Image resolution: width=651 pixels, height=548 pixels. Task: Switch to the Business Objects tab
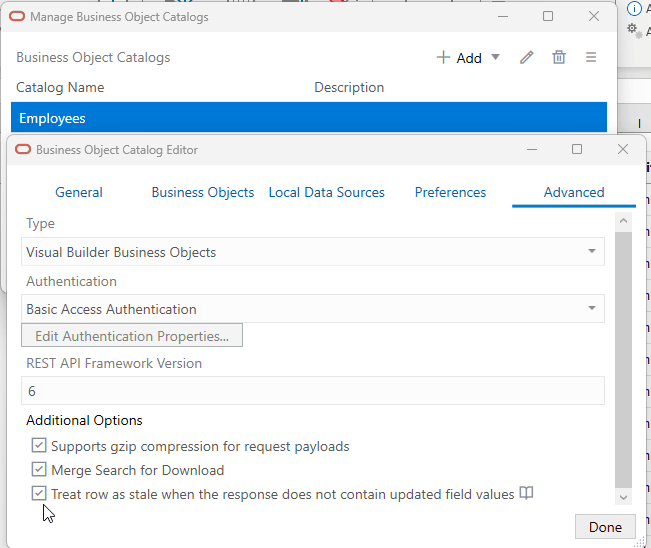click(203, 192)
